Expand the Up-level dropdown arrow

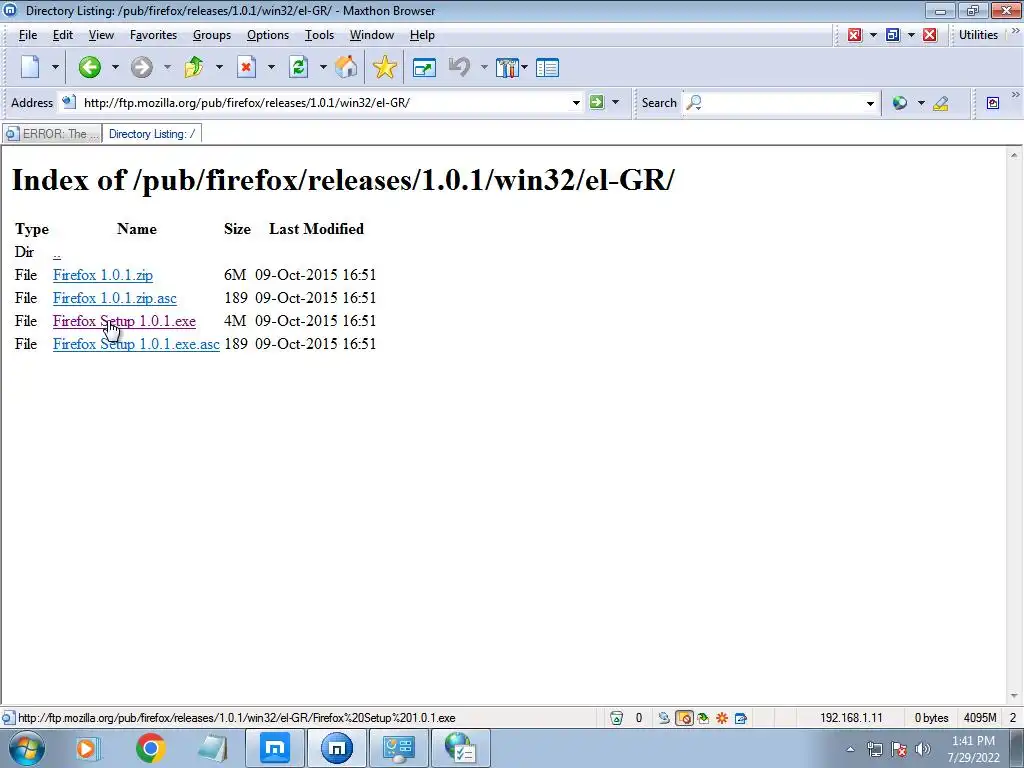219,67
